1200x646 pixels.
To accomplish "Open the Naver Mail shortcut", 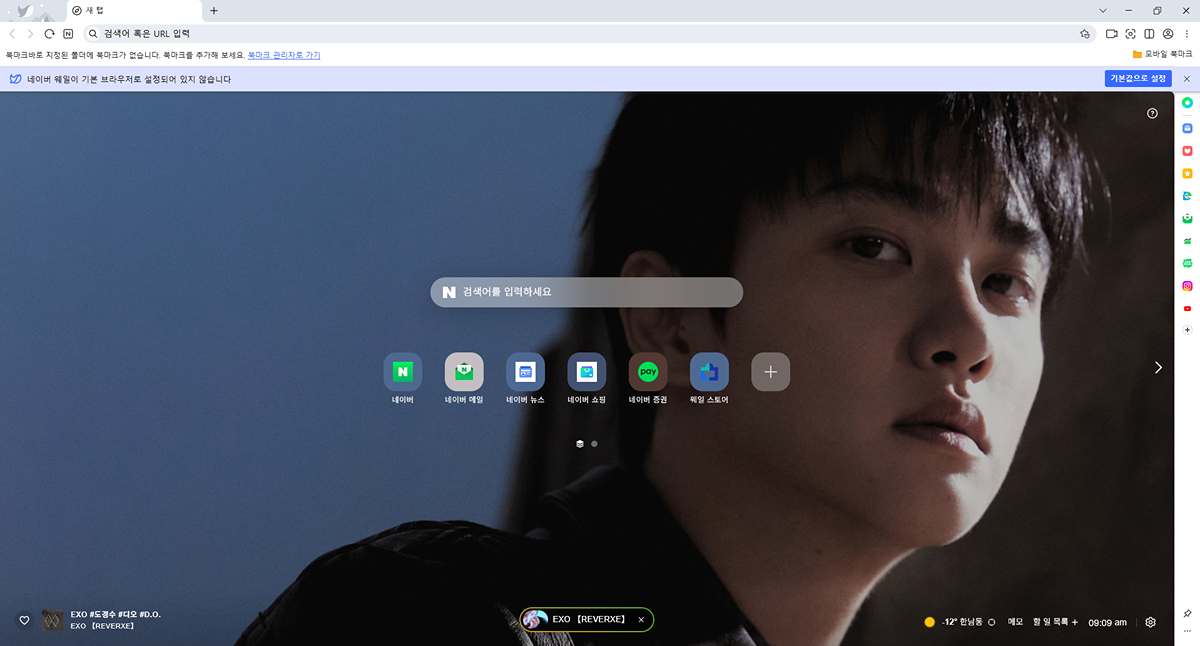I will coord(464,372).
